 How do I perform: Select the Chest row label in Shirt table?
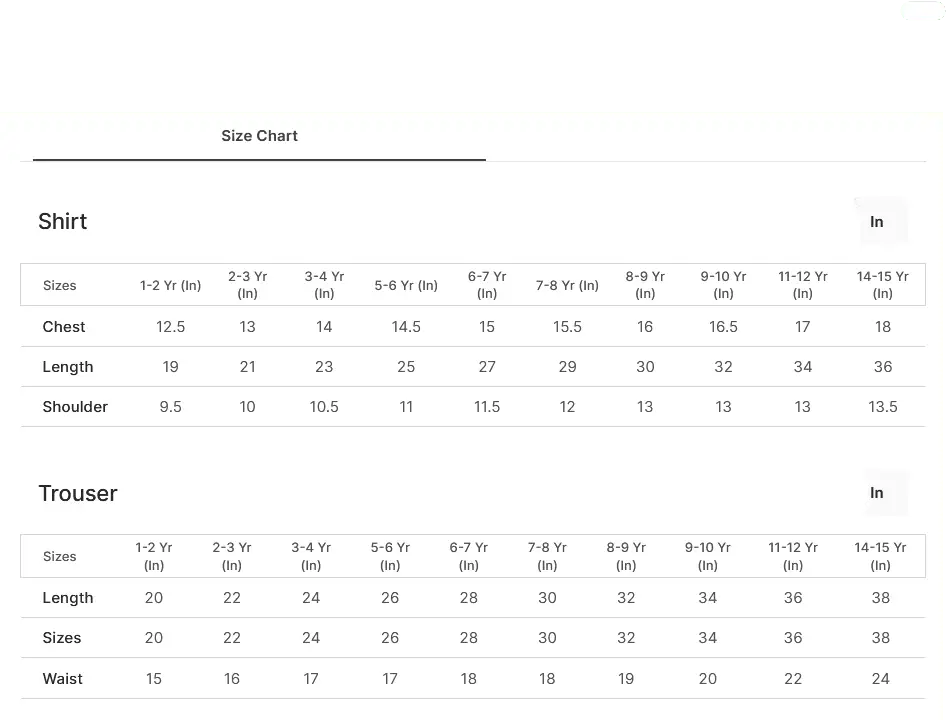[64, 327]
